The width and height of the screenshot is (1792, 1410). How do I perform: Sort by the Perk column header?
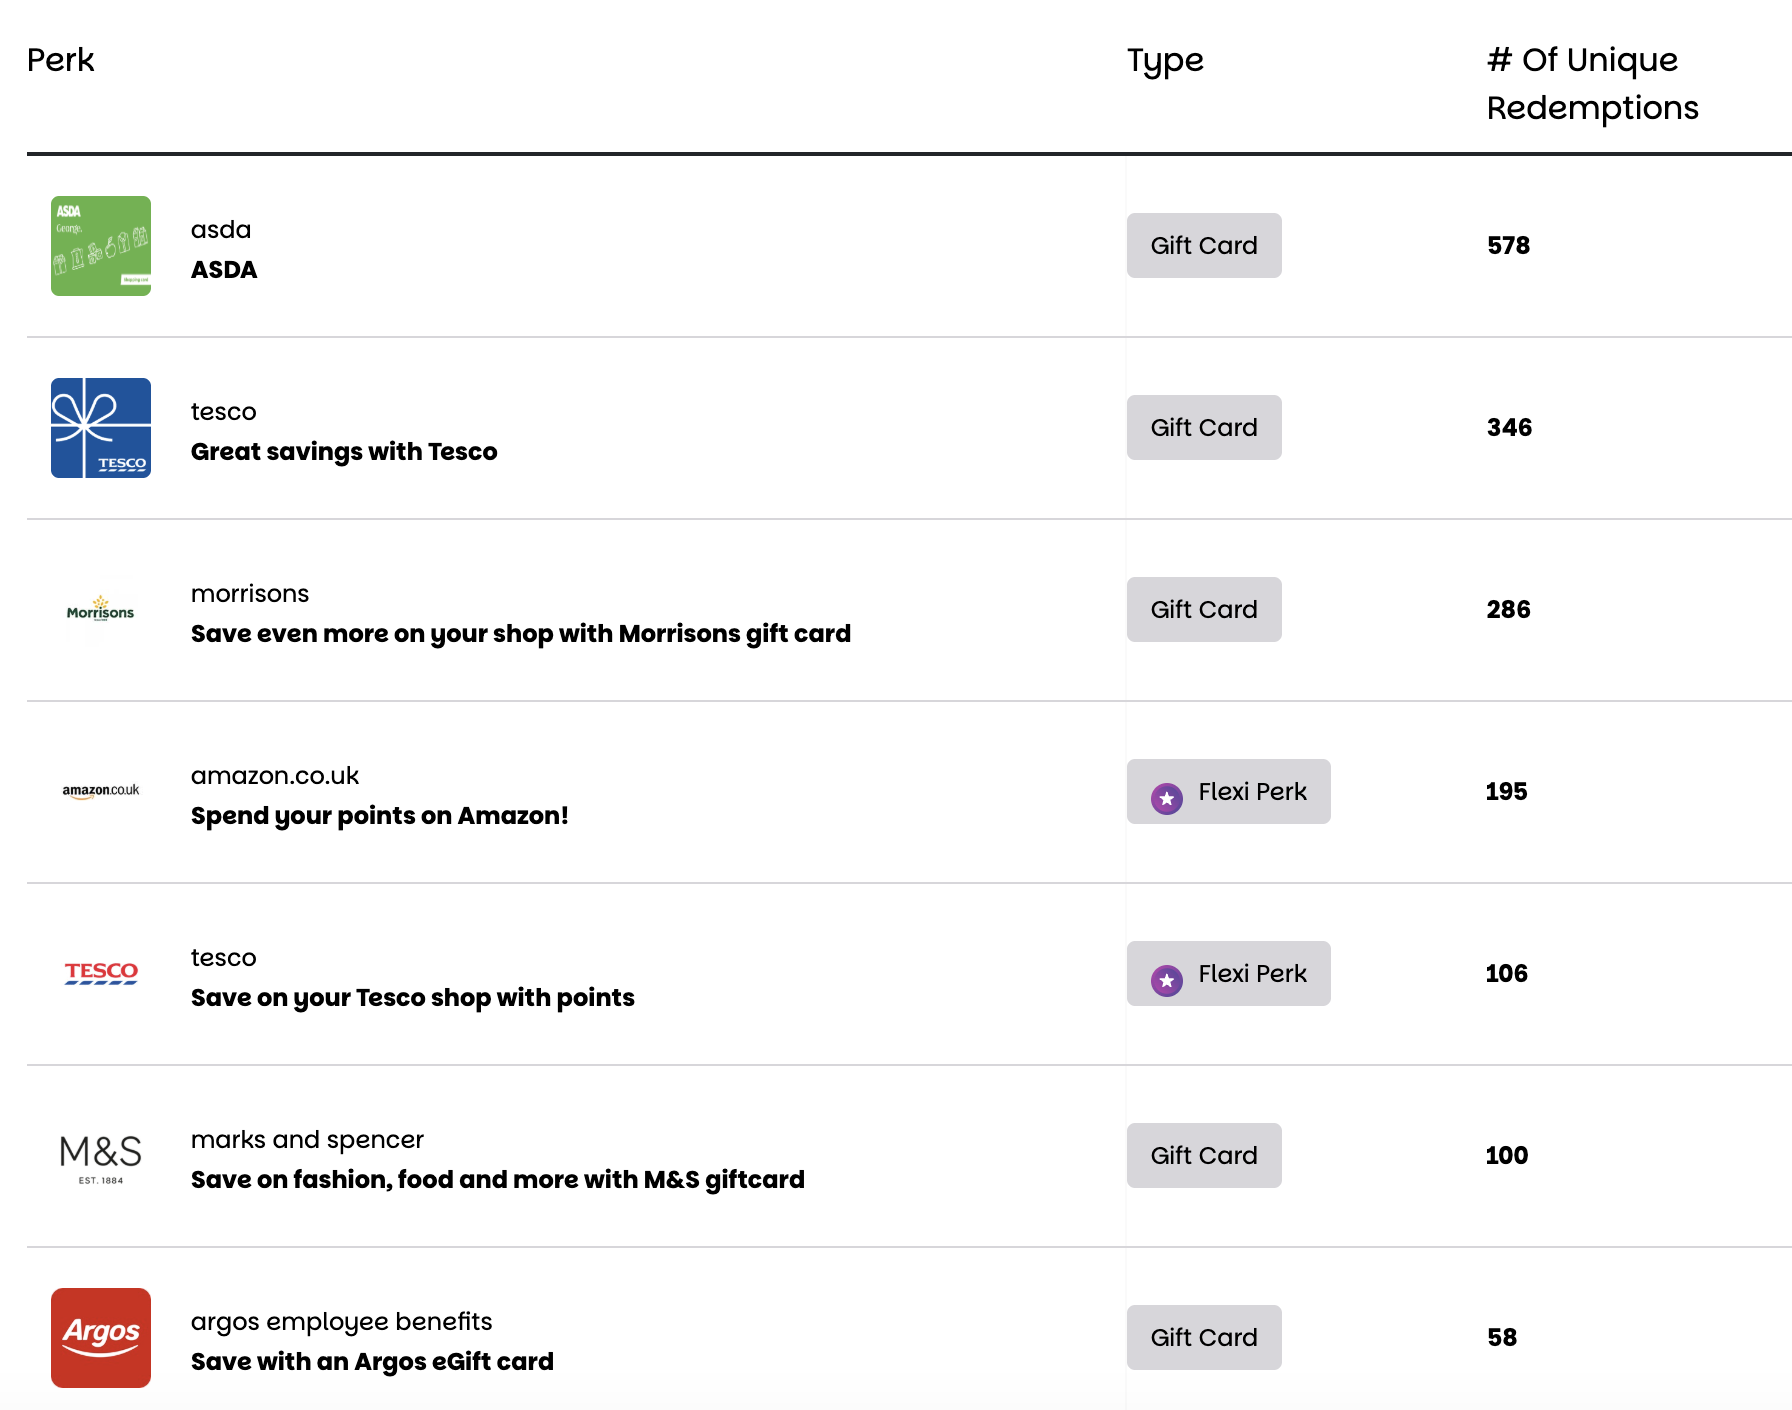tap(61, 60)
